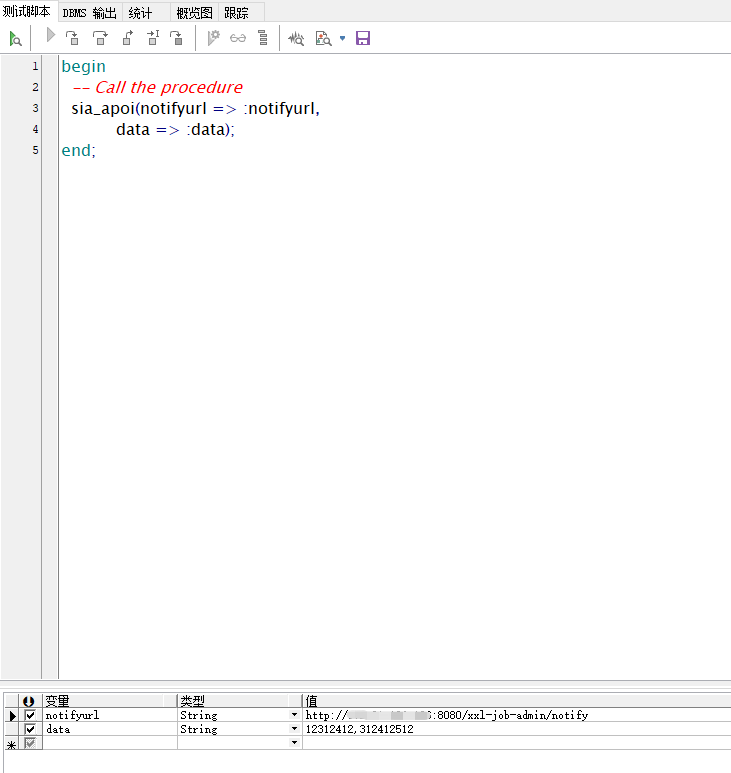Open the dropdown arrow beside the report icon
Viewport: 731px width, 773px height.
pos(343,38)
